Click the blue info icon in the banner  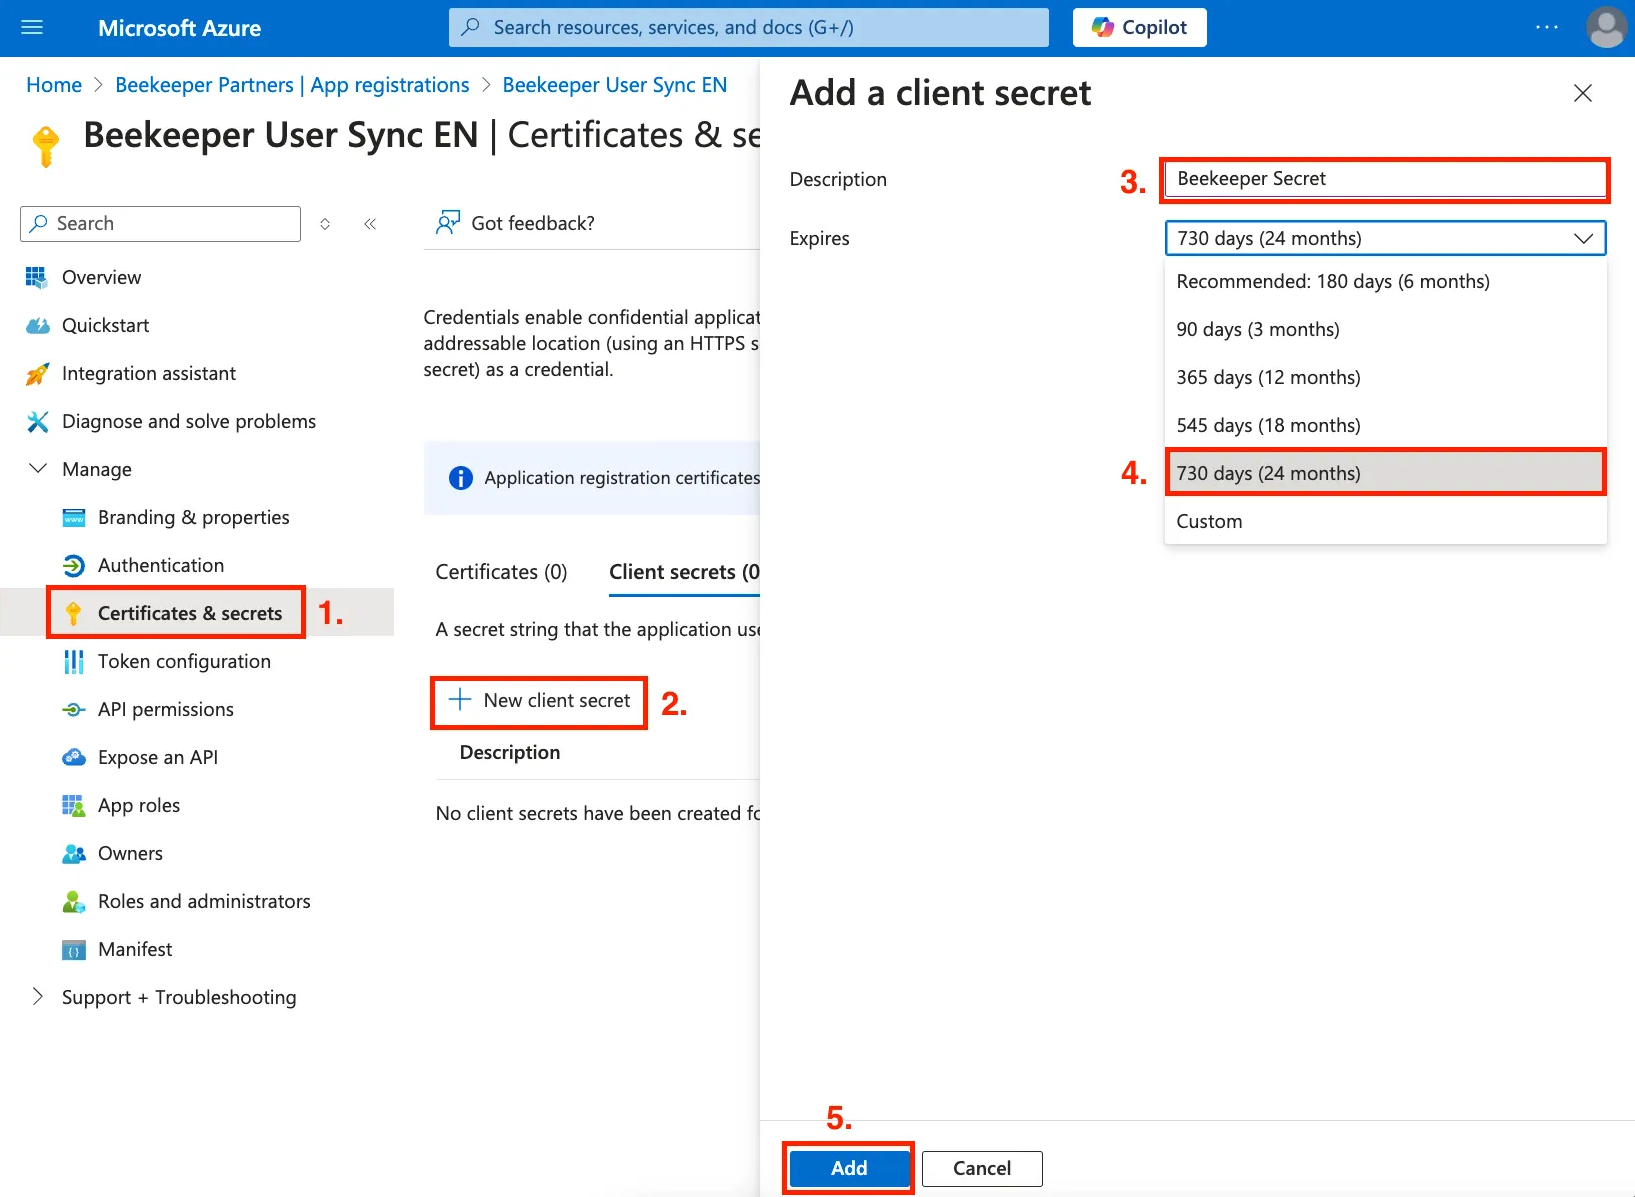tap(461, 478)
